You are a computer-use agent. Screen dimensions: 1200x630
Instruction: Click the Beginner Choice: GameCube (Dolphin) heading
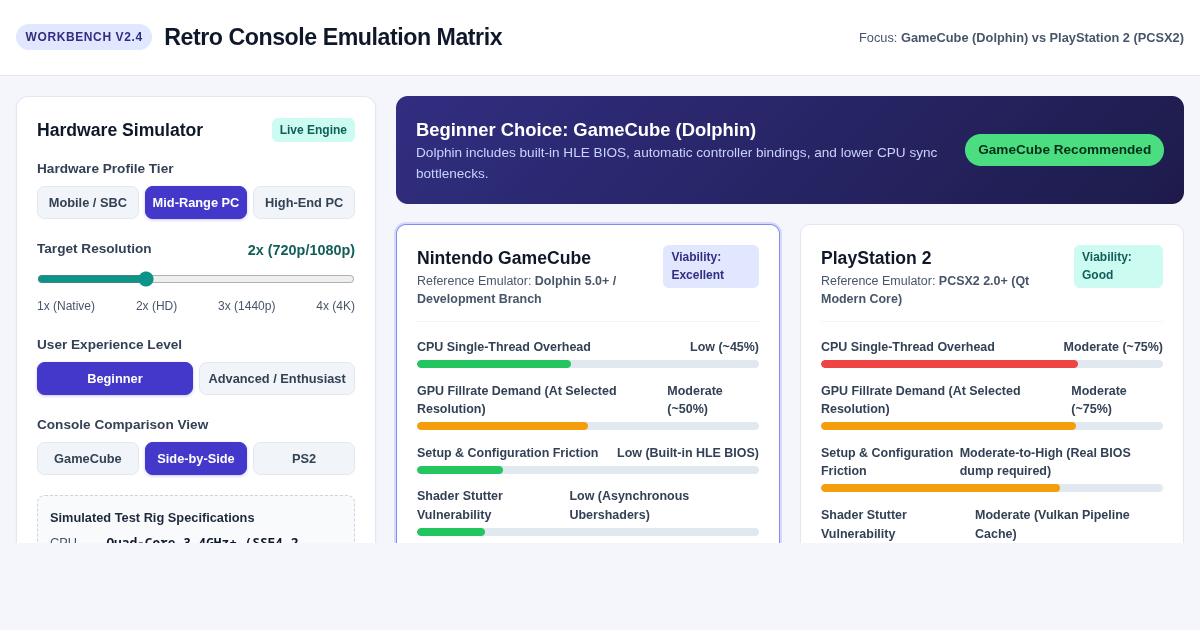click(x=586, y=130)
